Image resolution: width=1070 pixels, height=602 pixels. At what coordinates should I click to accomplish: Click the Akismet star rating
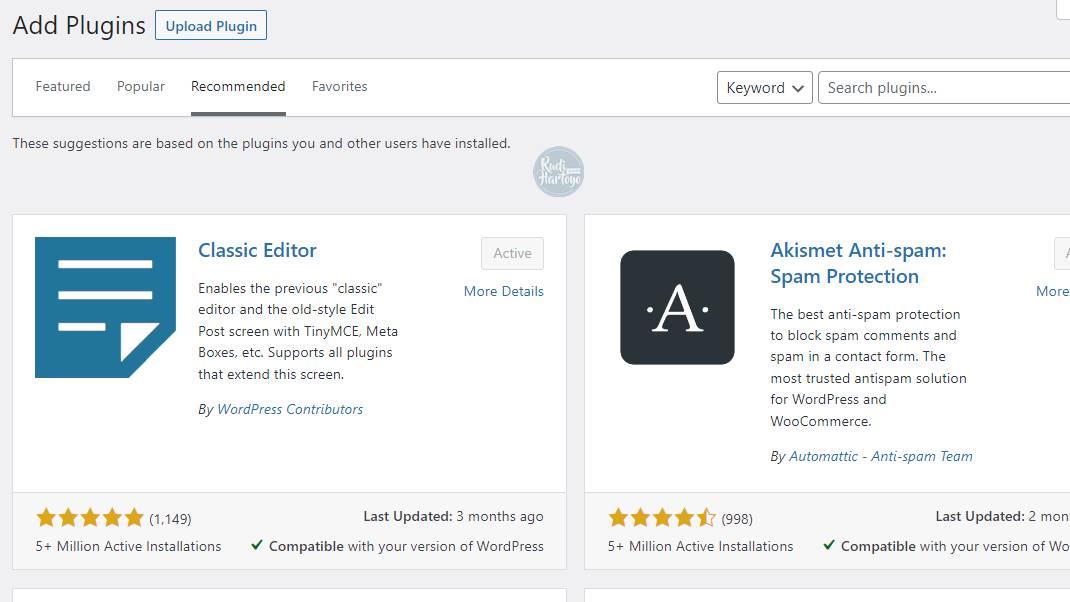[662, 517]
